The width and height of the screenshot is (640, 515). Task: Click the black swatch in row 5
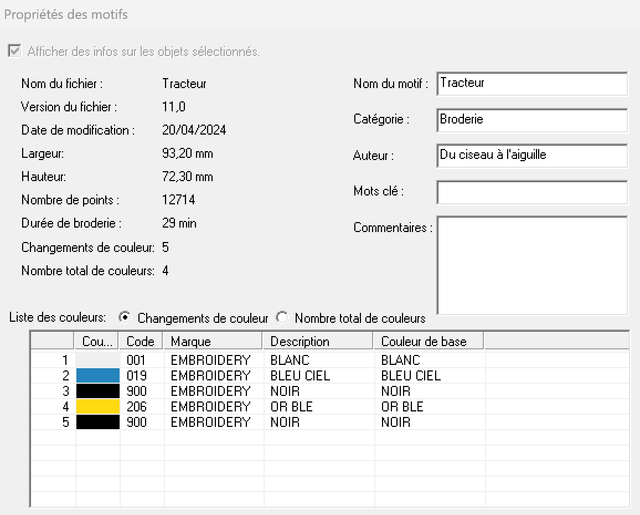(98, 423)
